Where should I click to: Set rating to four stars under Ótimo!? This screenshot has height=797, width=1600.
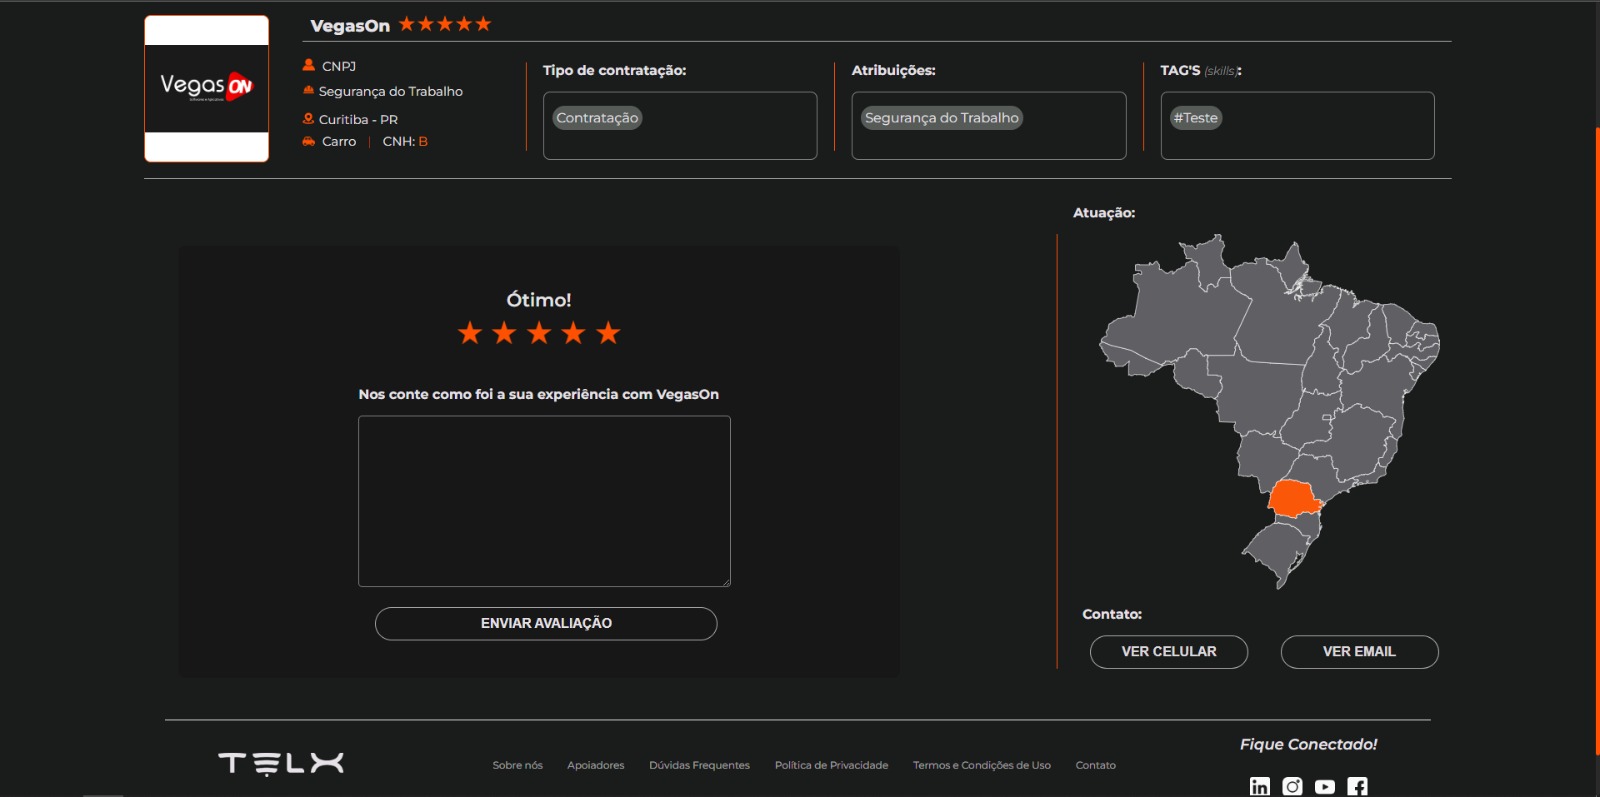pyautogui.click(x=573, y=333)
